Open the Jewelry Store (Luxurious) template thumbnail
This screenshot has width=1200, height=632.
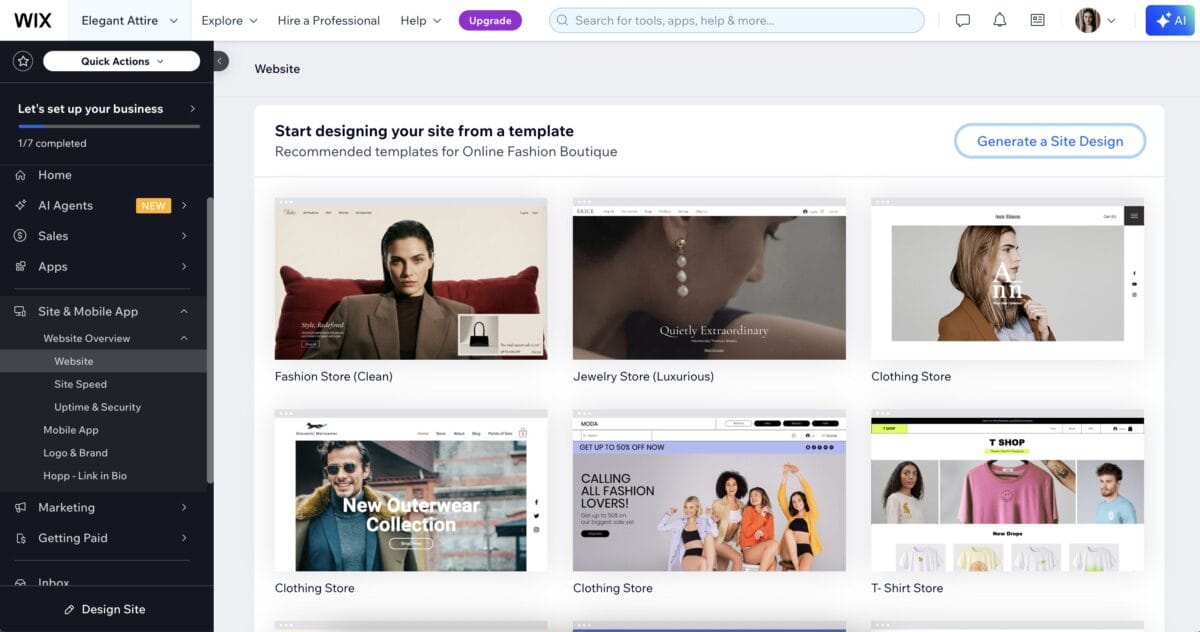[709, 278]
